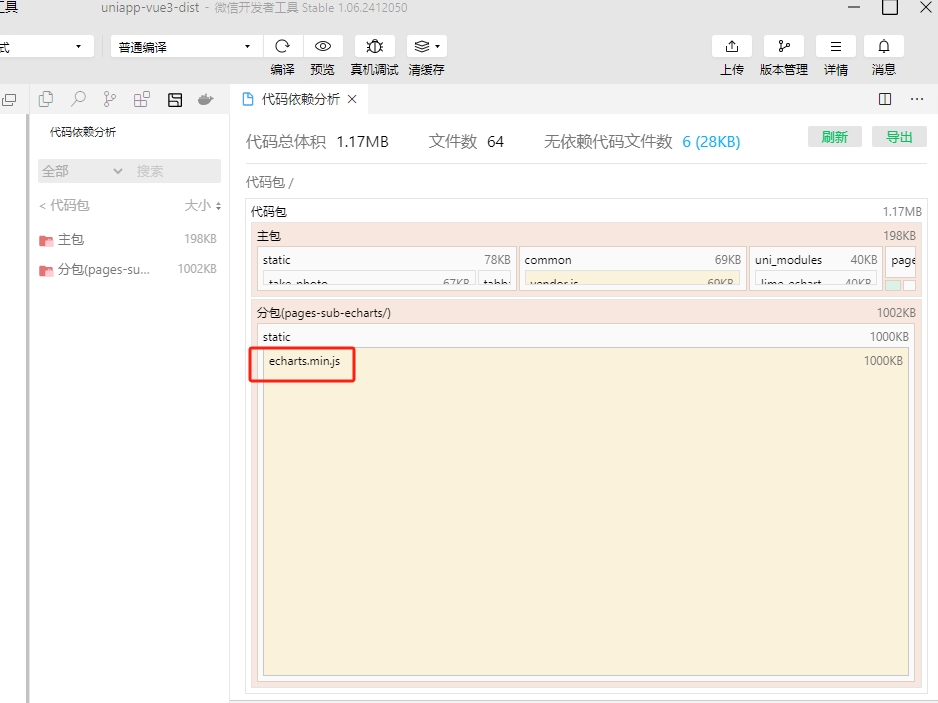Viewport: 938px width, 703px height.
Task: Open 消息 notifications bell icon
Action: point(883,47)
